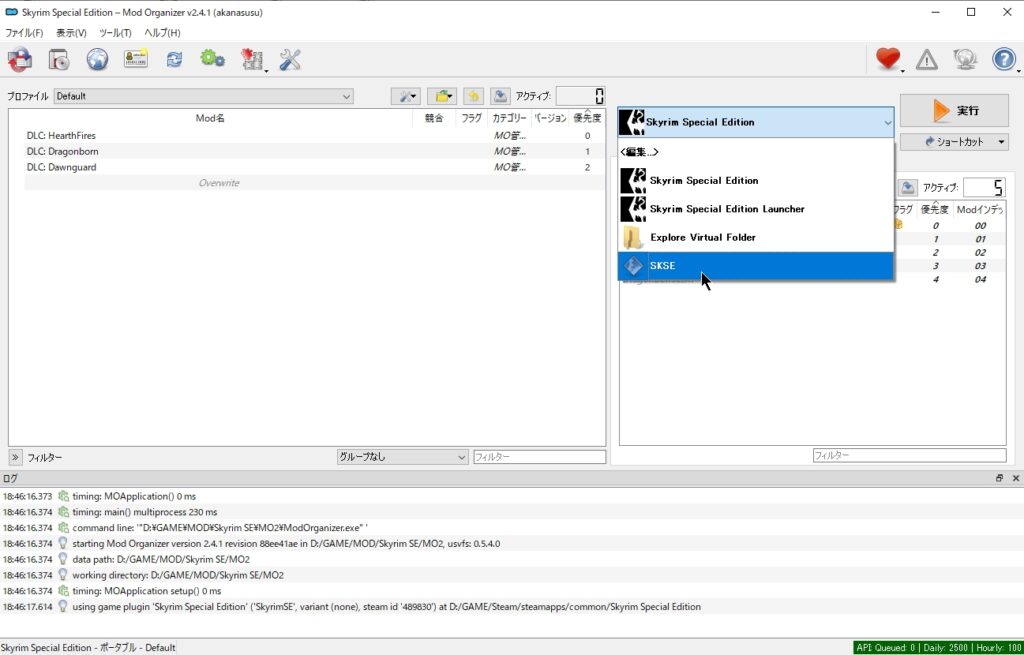Click the update globe icon near help
This screenshot has height=655, width=1024.
pos(965,60)
